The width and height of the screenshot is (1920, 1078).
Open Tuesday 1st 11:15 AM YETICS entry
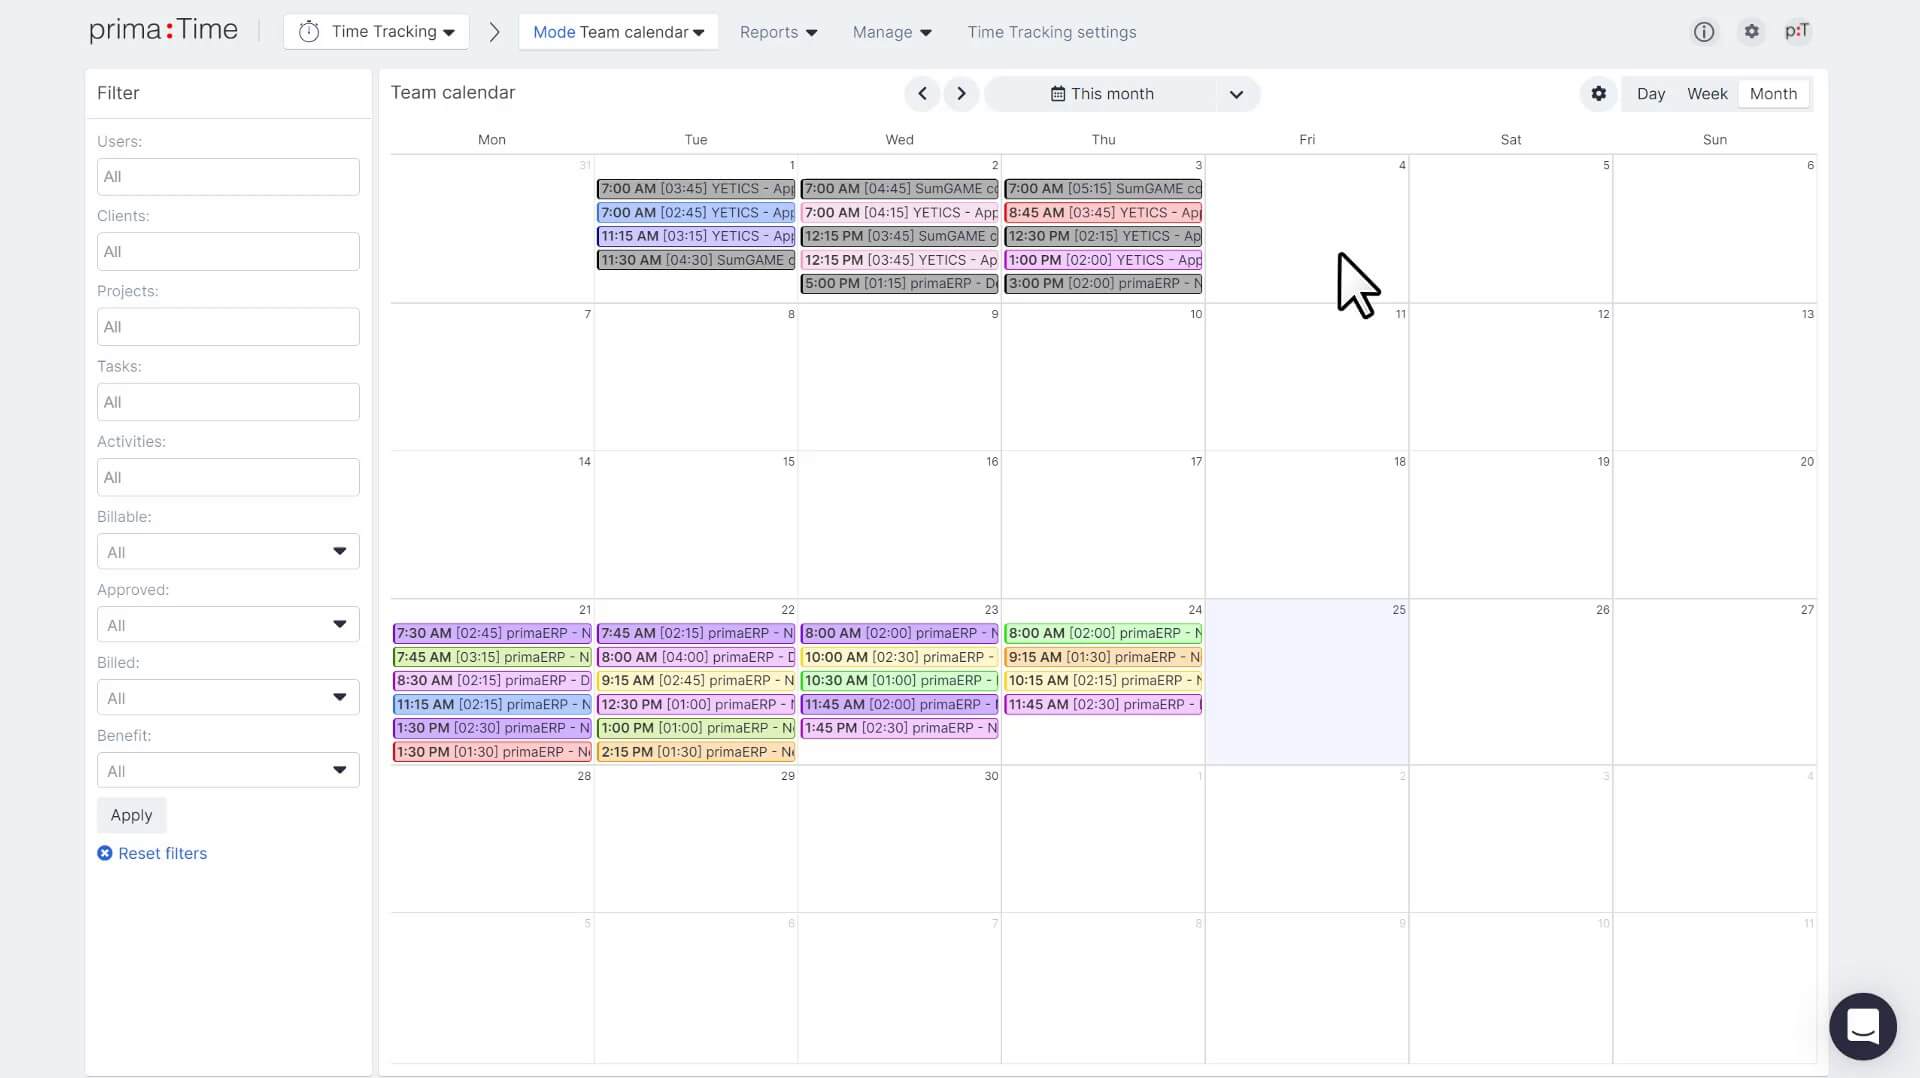[696, 236]
